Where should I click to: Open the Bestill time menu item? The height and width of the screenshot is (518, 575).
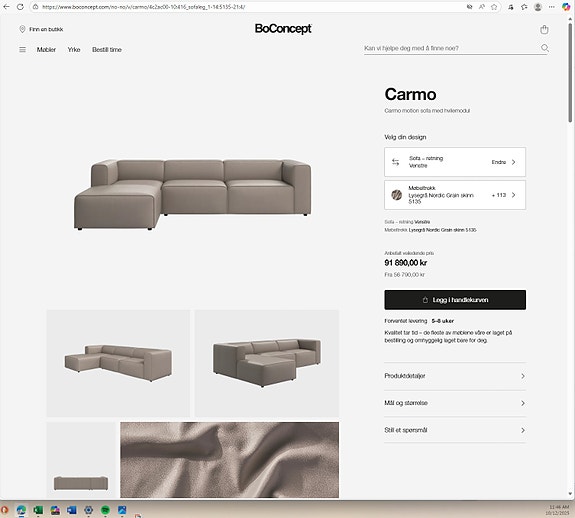tap(107, 49)
